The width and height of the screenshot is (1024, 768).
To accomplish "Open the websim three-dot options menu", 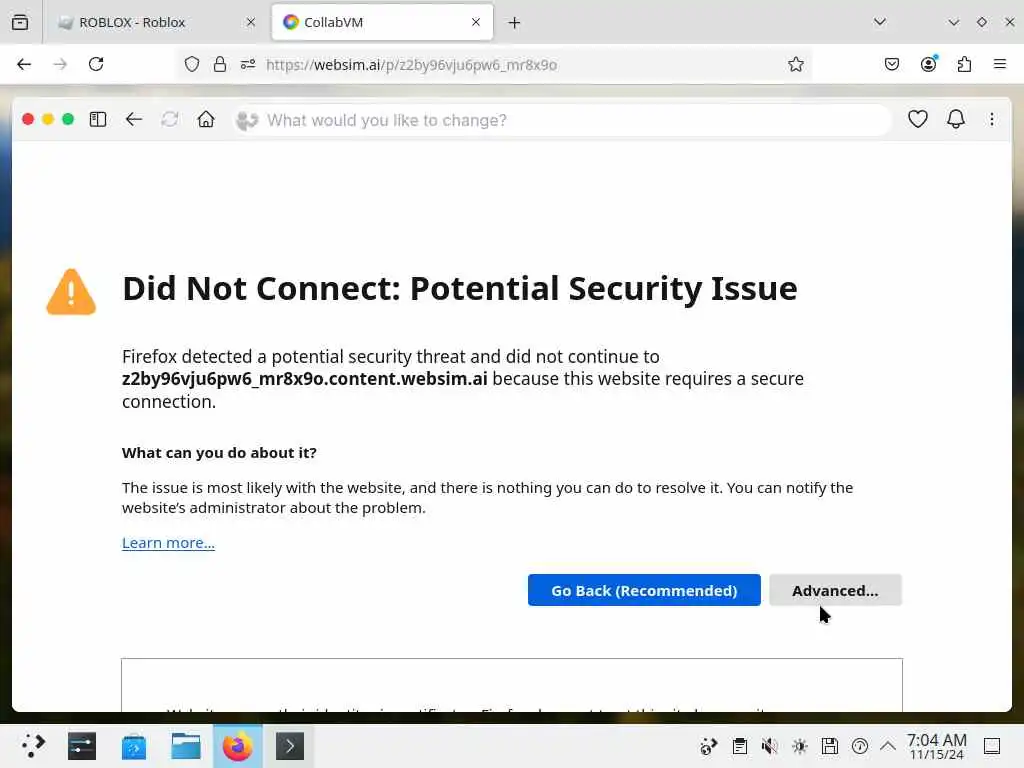I will [991, 120].
